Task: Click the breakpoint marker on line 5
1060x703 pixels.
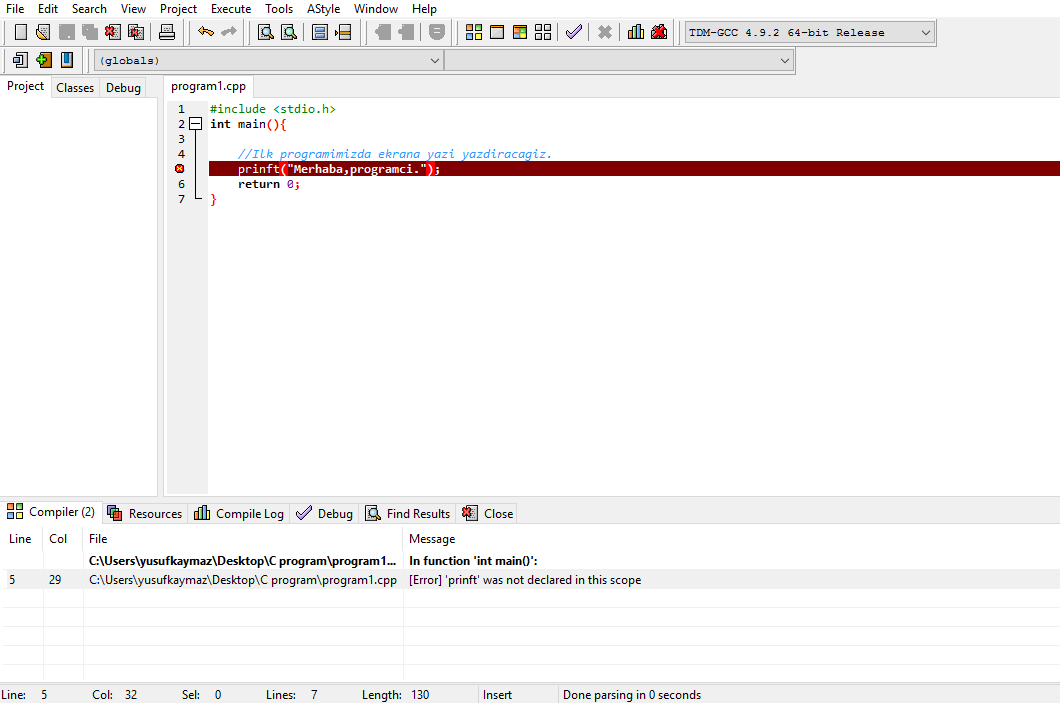Action: tap(180, 169)
